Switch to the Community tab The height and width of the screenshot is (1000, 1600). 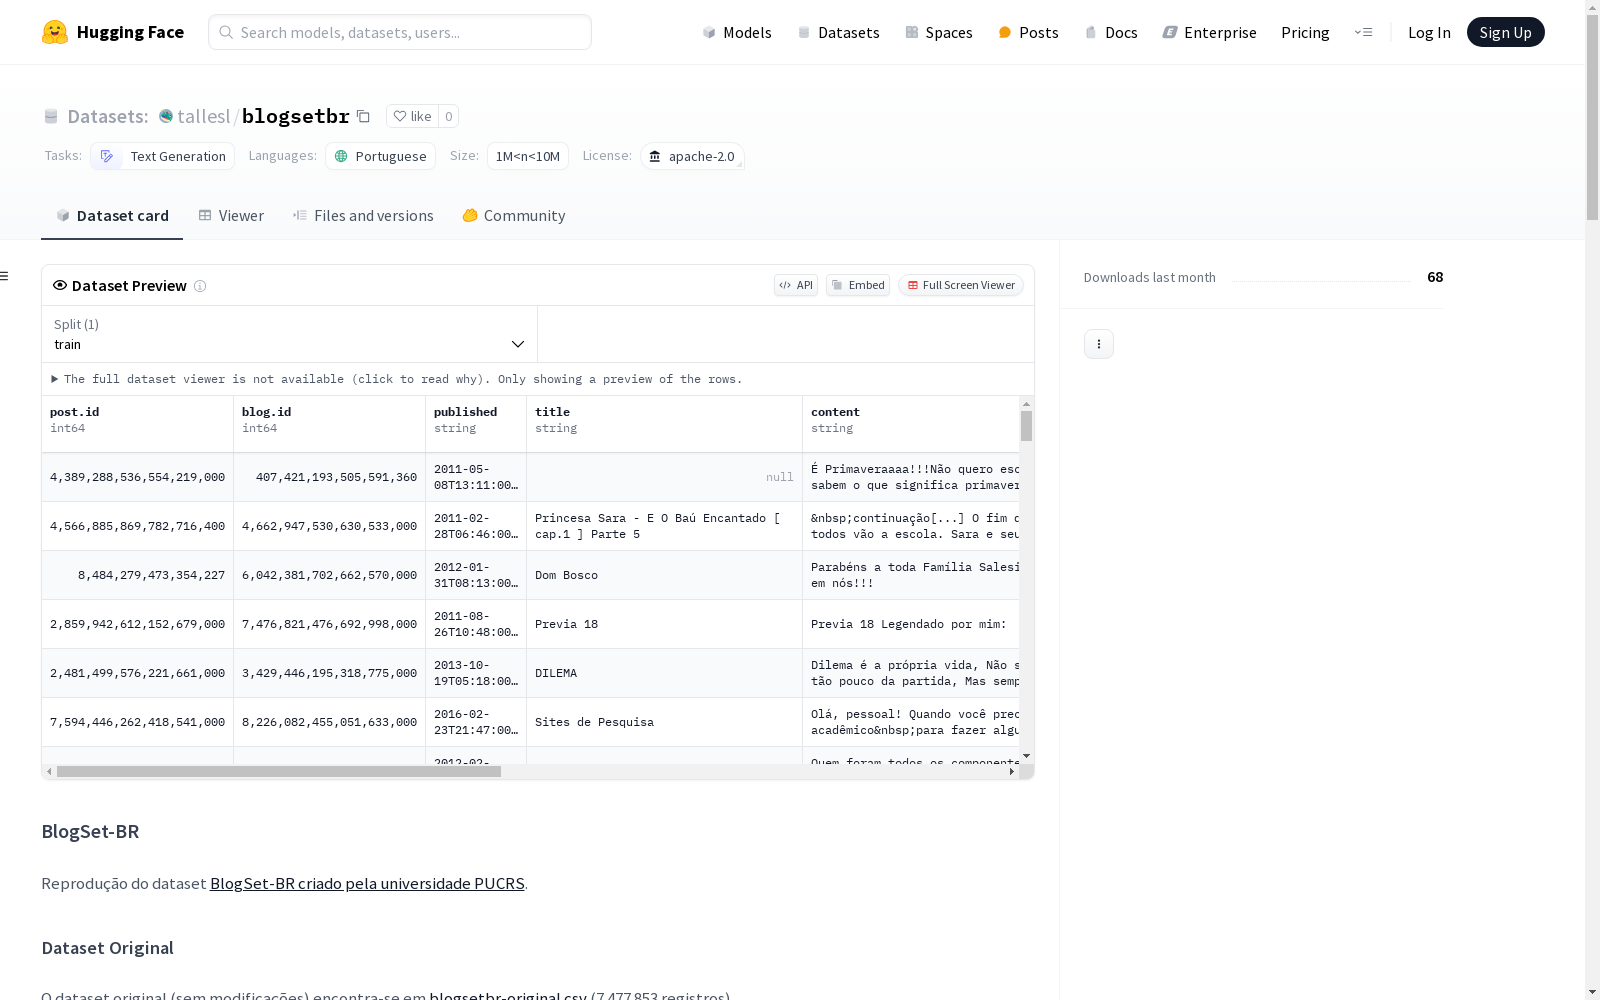[514, 216]
